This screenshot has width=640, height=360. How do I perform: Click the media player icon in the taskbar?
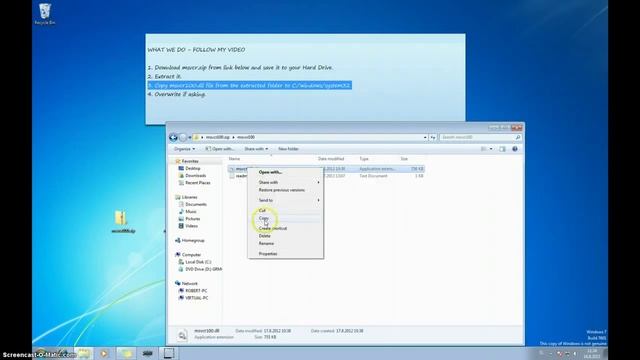[104, 353]
